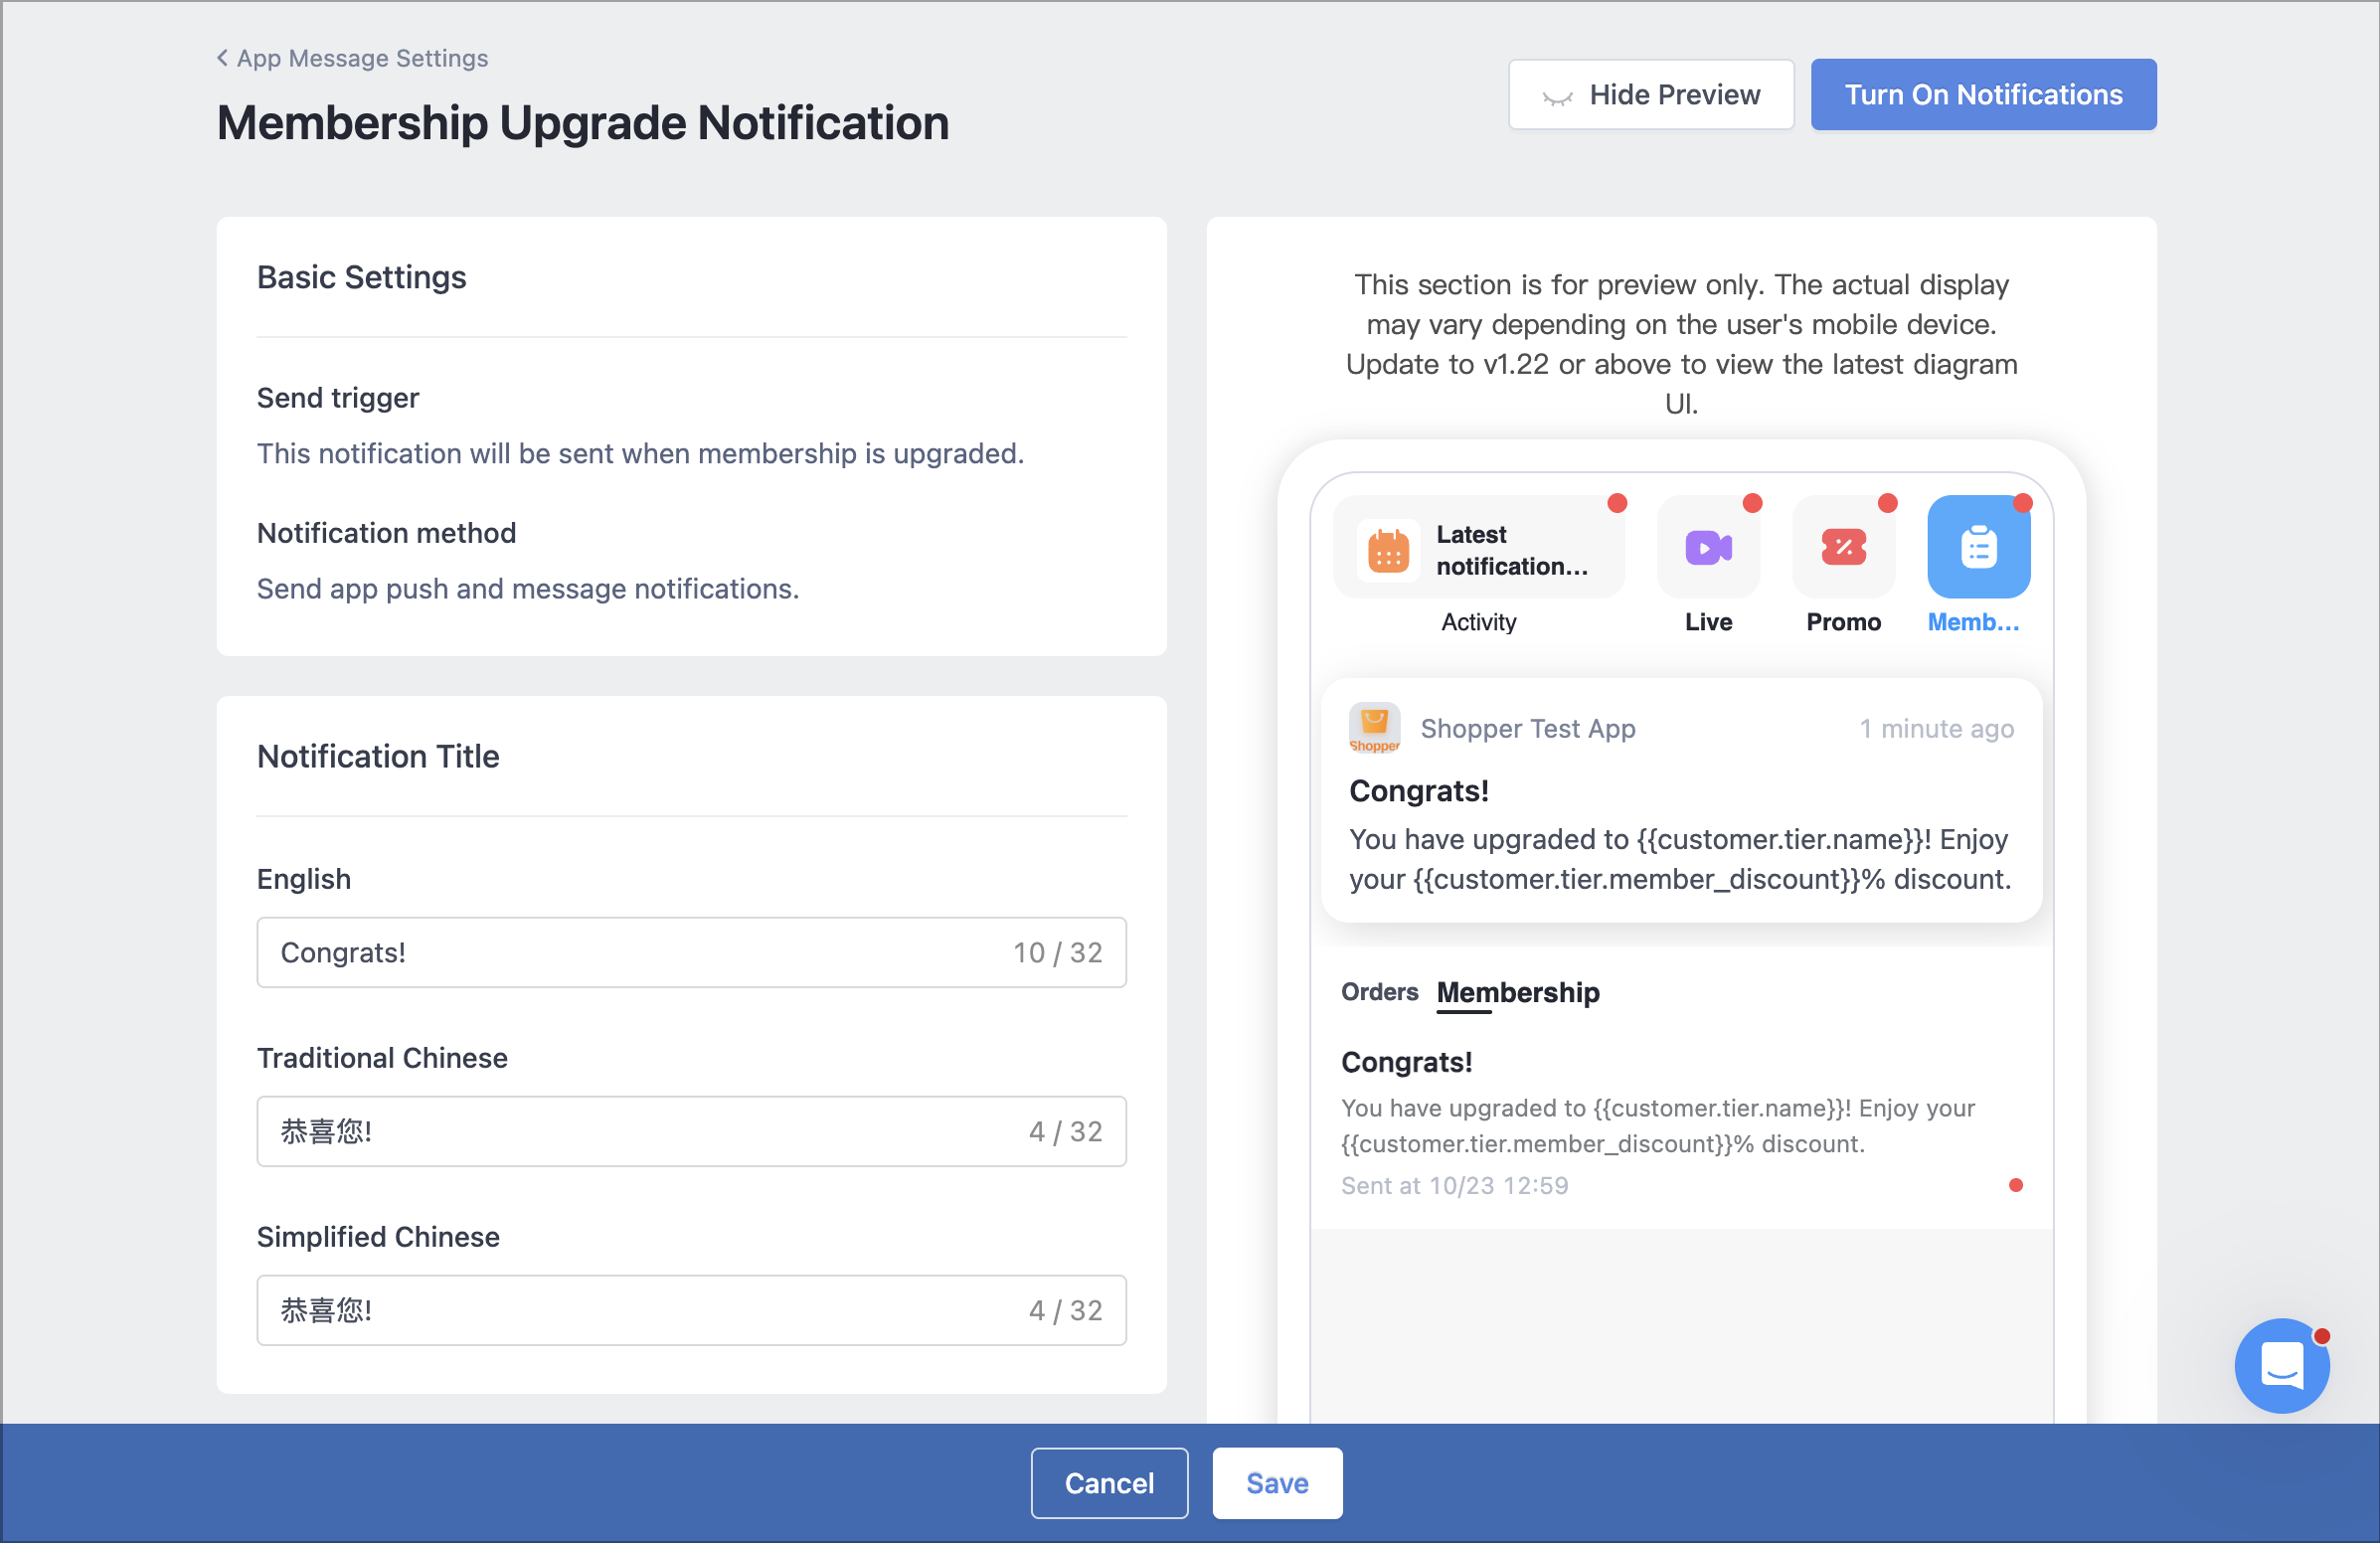Click the Shopper Test App logo icon
The height and width of the screenshot is (1543, 2380).
coord(1374,728)
